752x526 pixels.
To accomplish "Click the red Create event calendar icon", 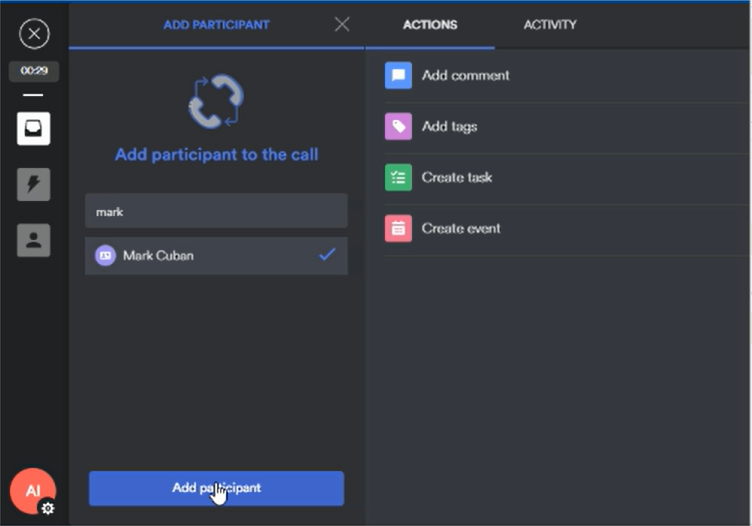I will (398, 229).
